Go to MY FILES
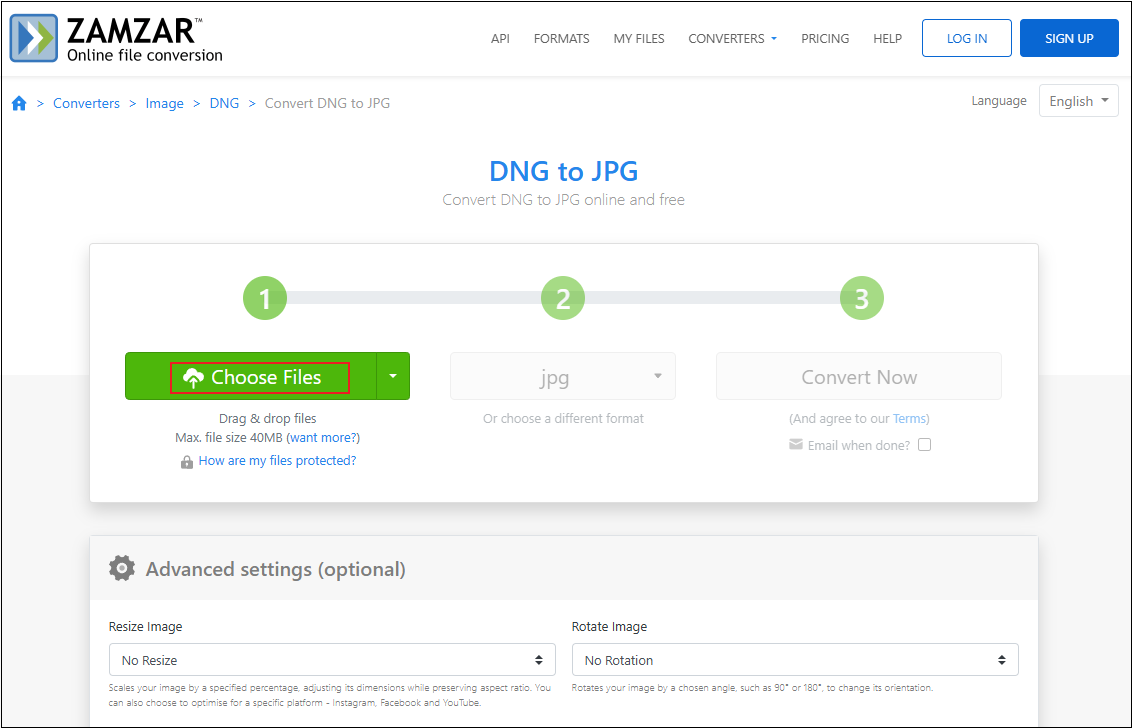 639,38
